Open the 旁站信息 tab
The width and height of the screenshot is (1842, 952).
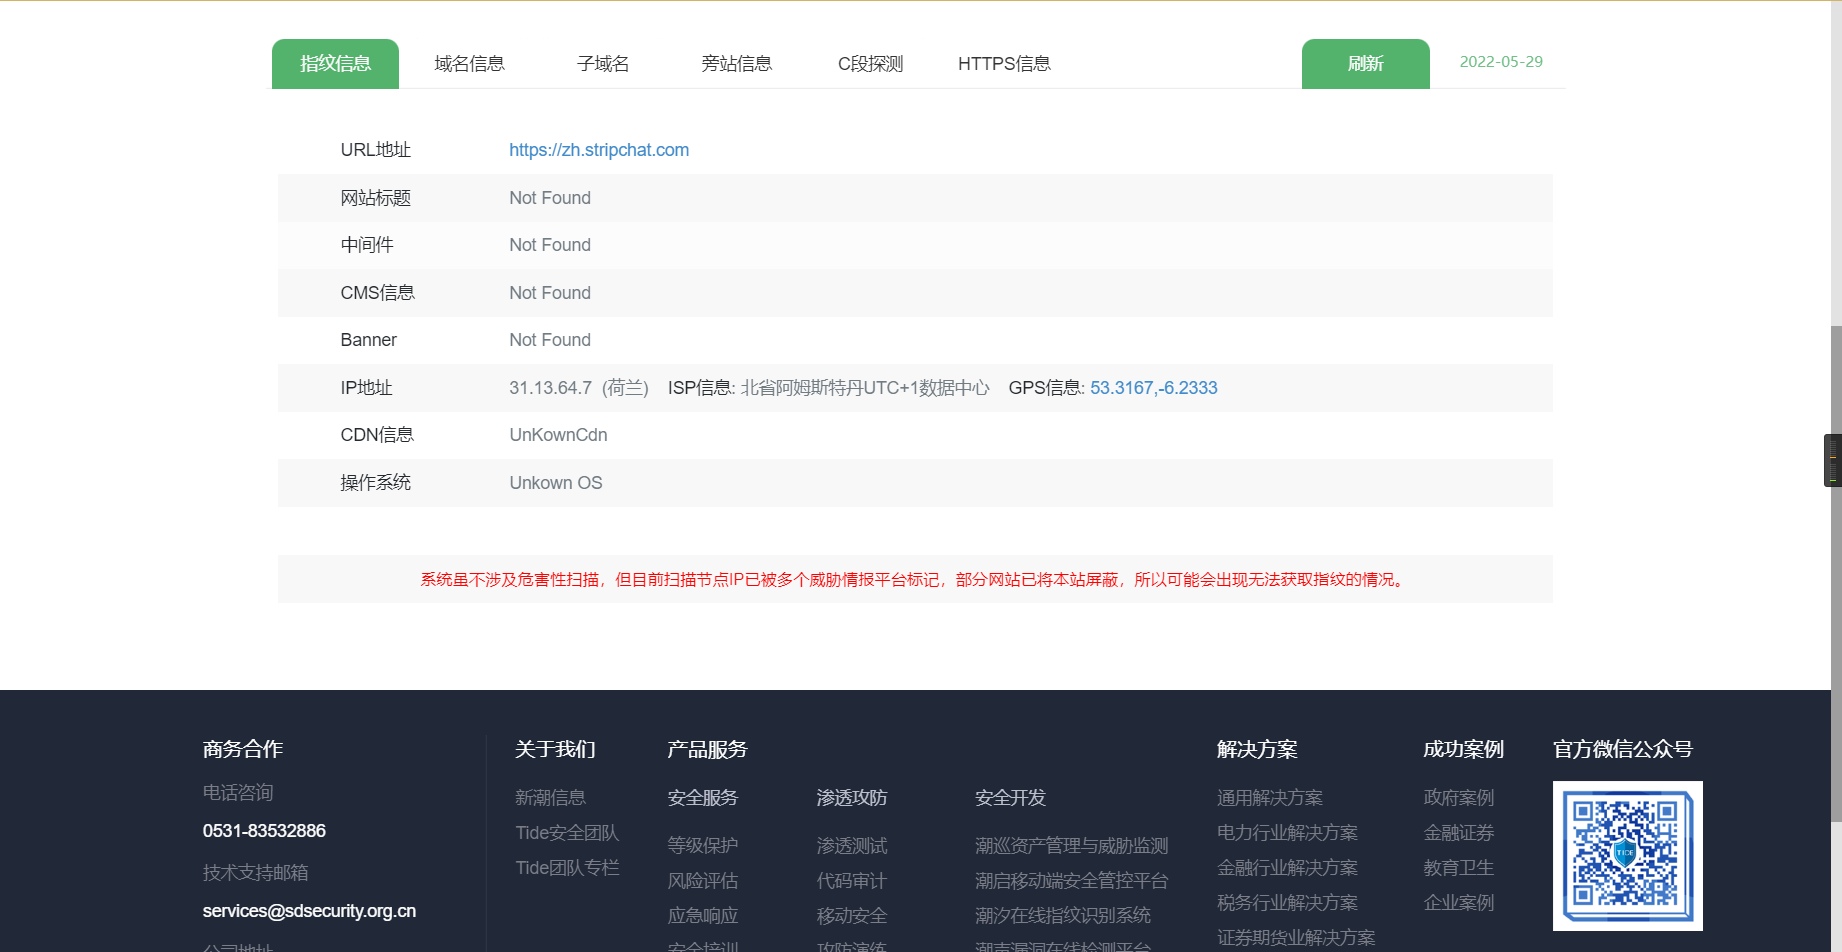pyautogui.click(x=737, y=64)
